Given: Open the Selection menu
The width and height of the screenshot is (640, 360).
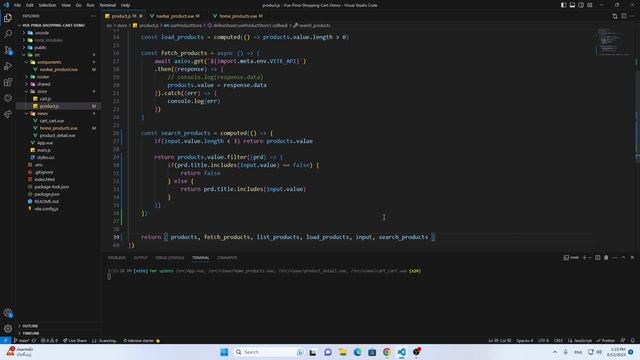Looking at the screenshot, I should pyautogui.click(x=47, y=5).
